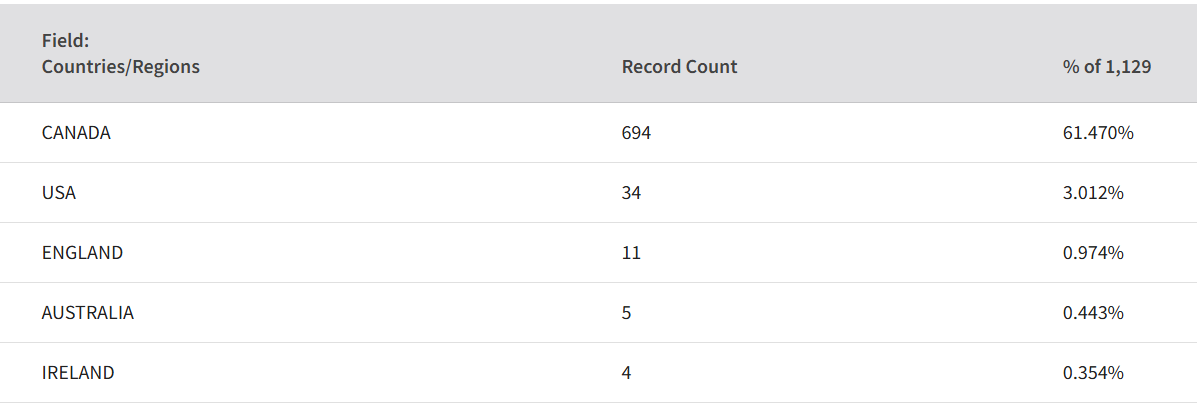
Task: Click the record count 4 for Ireland
Action: tap(627, 373)
